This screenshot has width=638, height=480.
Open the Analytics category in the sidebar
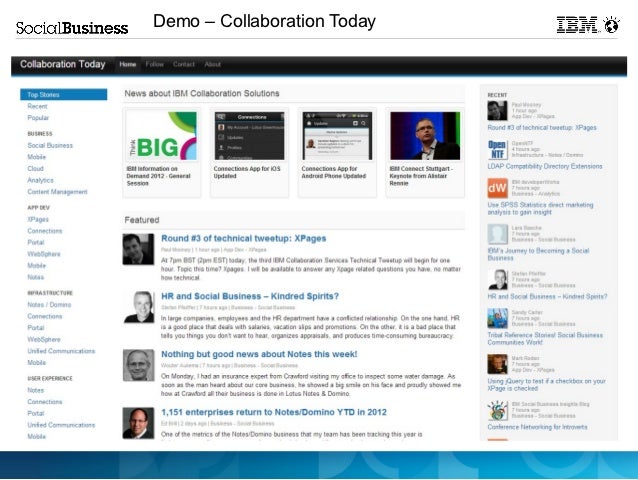(40, 180)
